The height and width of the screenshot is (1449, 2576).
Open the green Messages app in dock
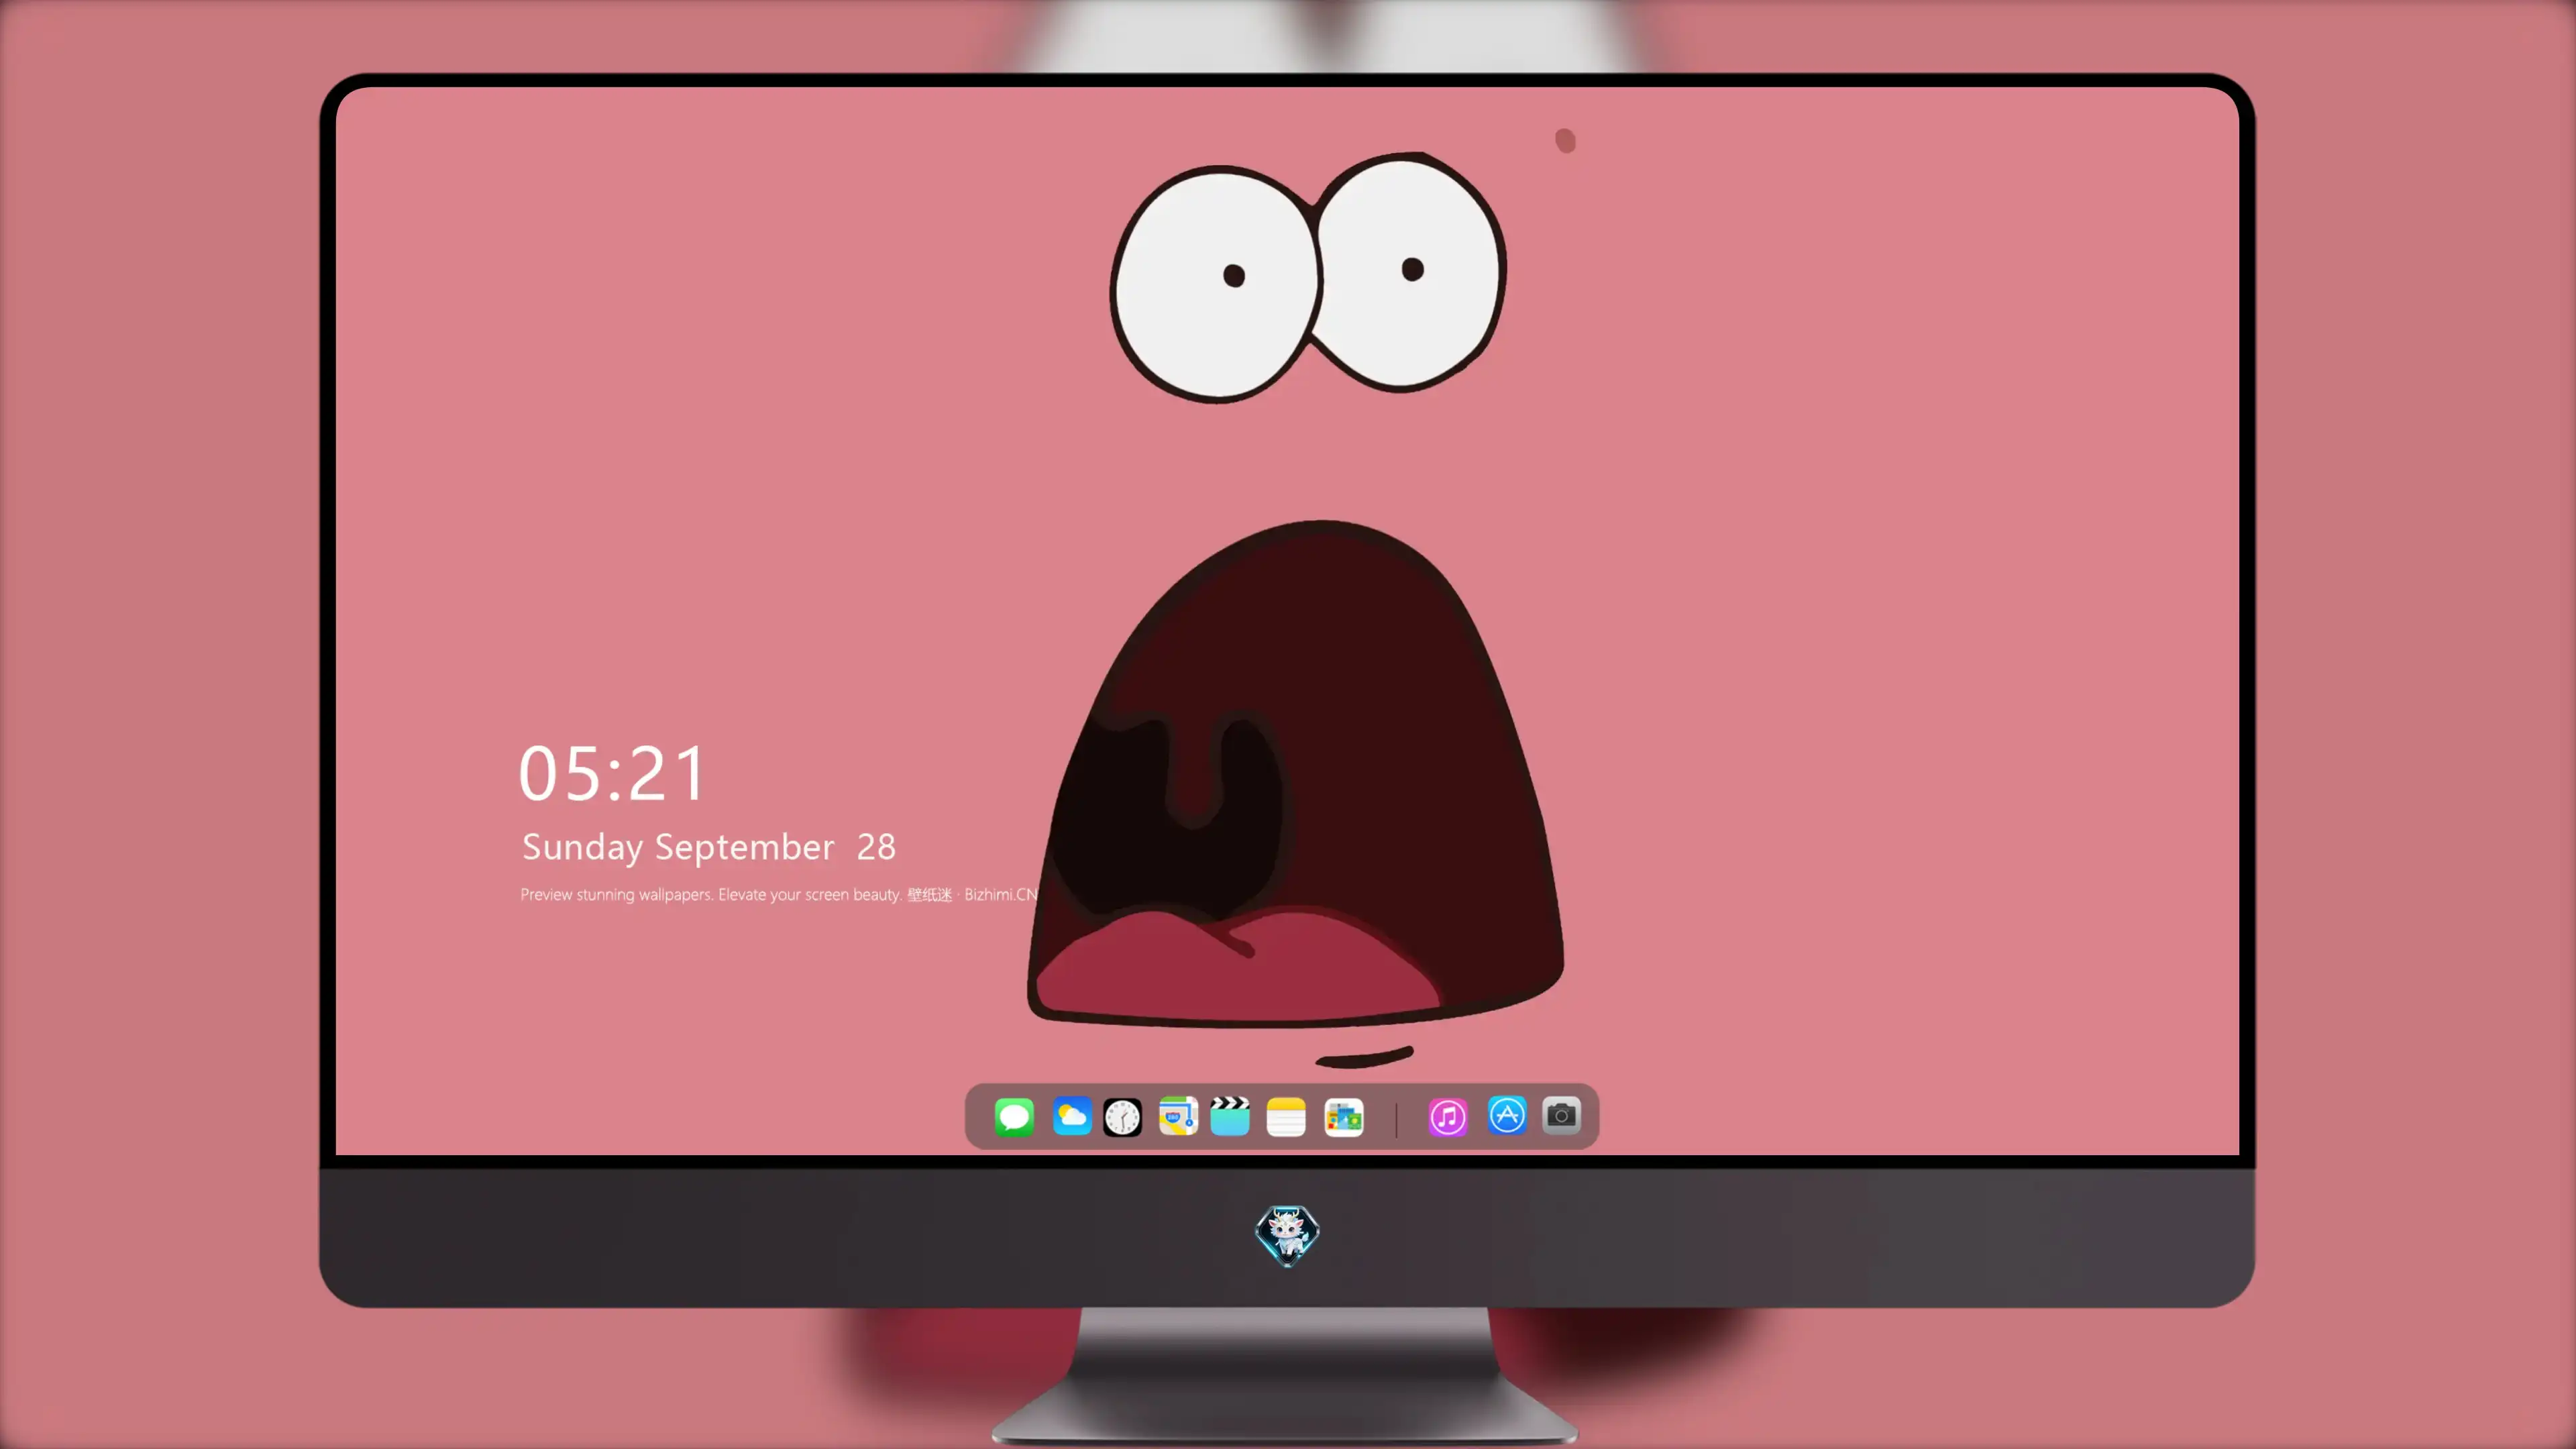click(1014, 1116)
